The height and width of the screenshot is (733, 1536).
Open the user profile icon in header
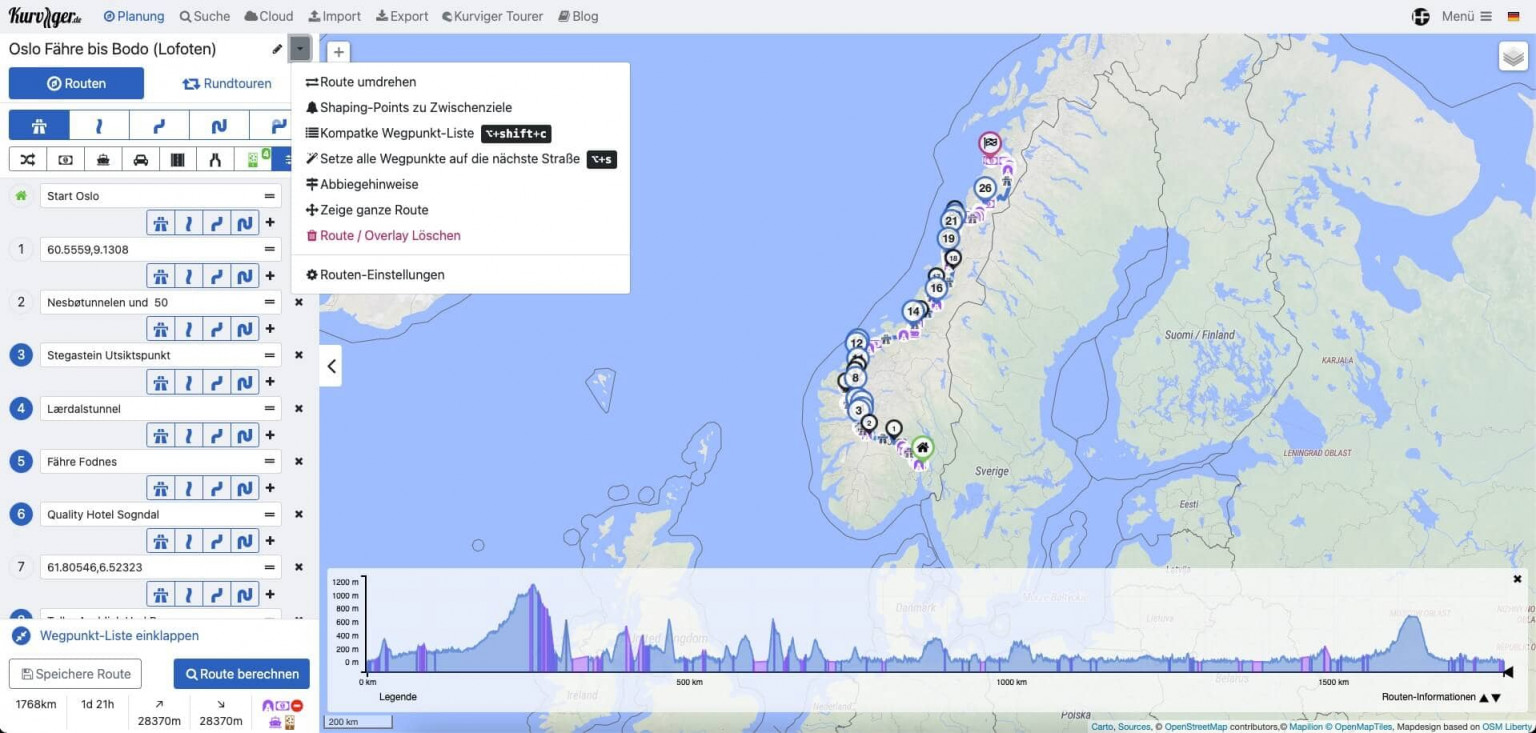point(1420,16)
